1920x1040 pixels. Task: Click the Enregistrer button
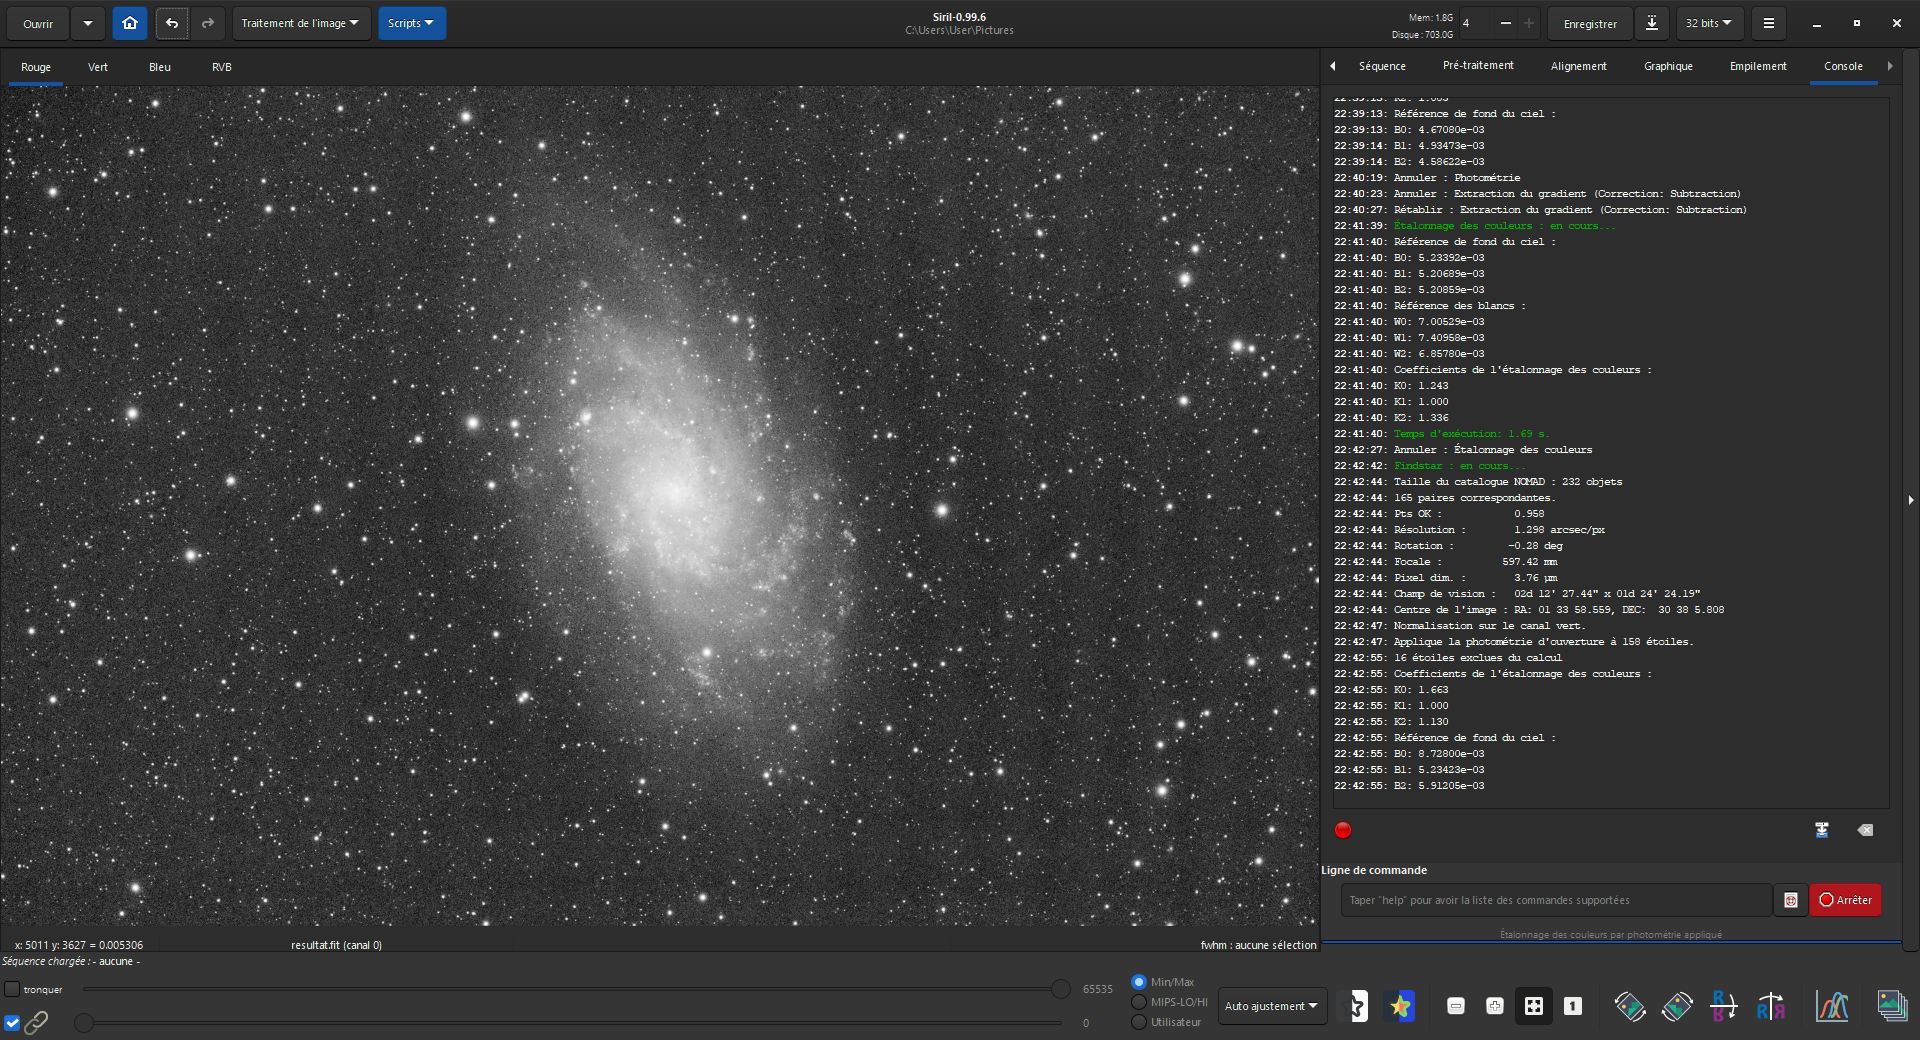1589,23
